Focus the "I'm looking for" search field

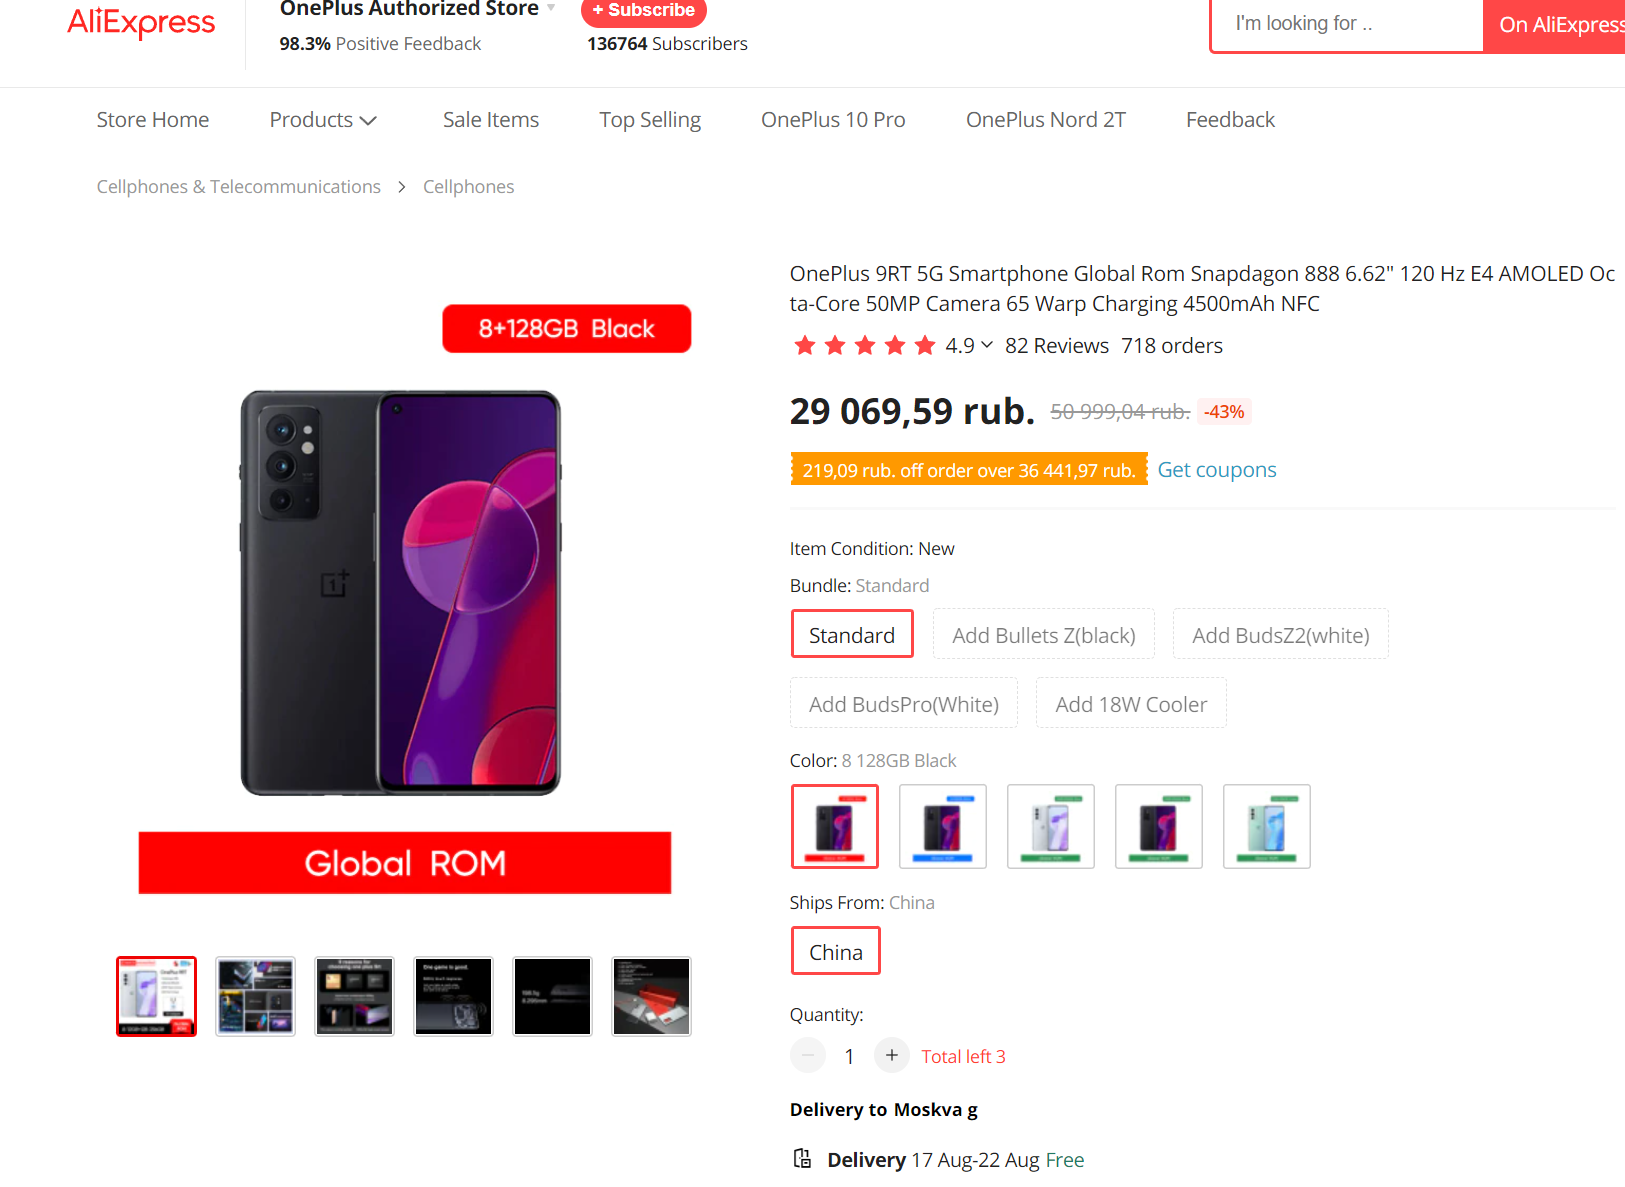(1346, 24)
